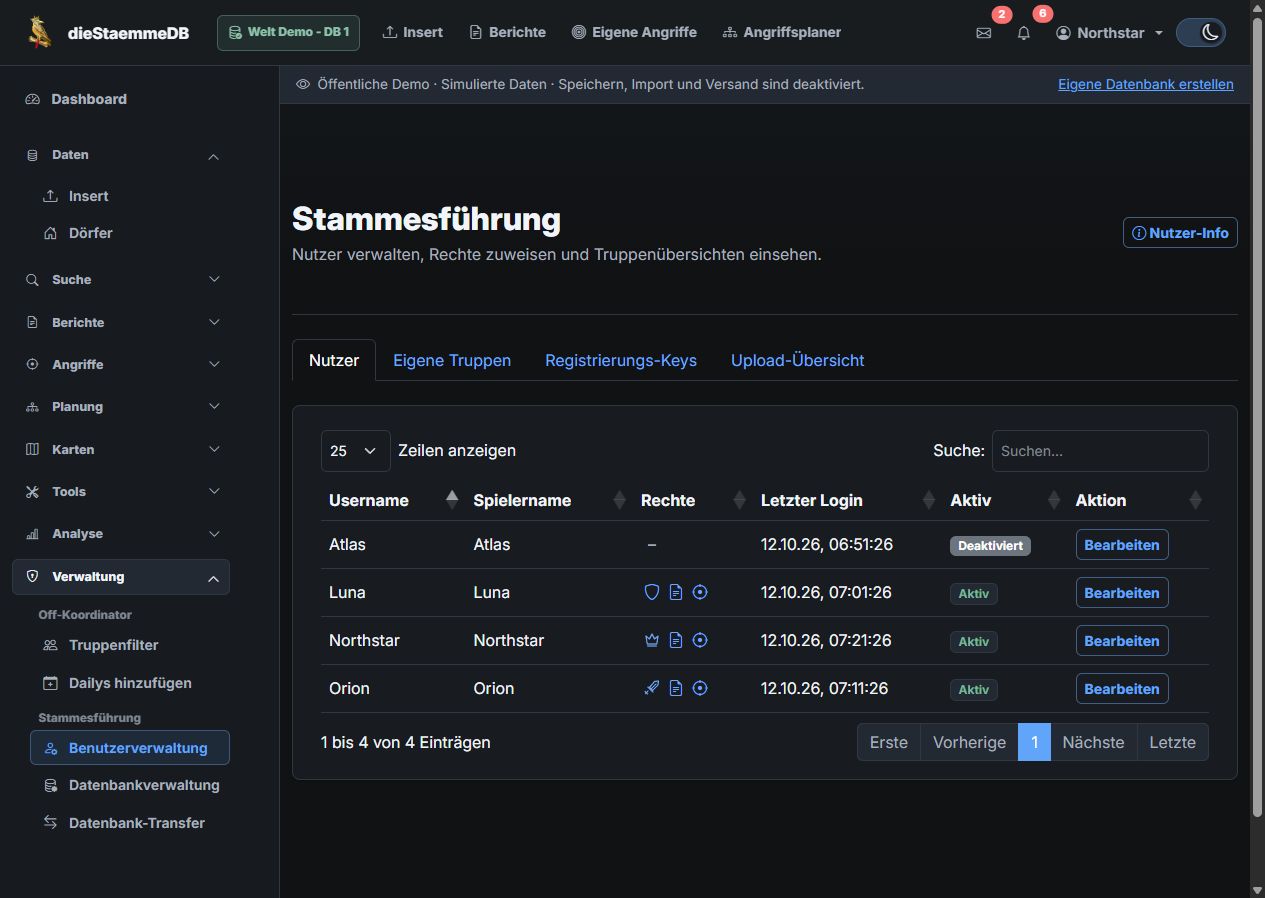Open Angriffsplaner in the top navigation
The width and height of the screenshot is (1265, 898).
coord(782,33)
